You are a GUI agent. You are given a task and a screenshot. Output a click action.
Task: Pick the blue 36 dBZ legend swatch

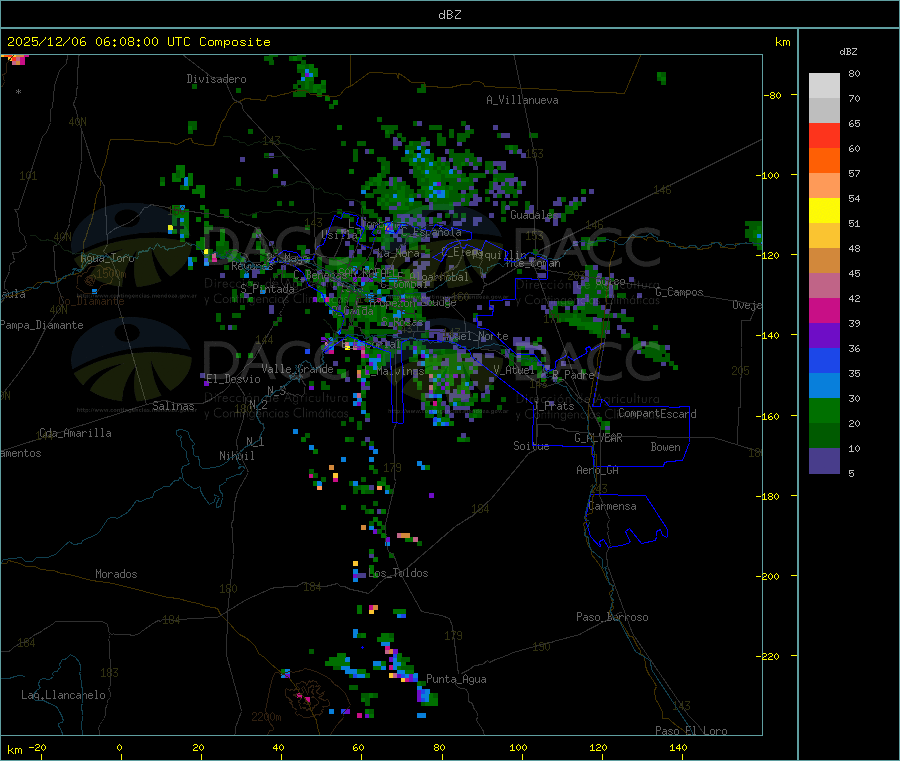point(824,360)
